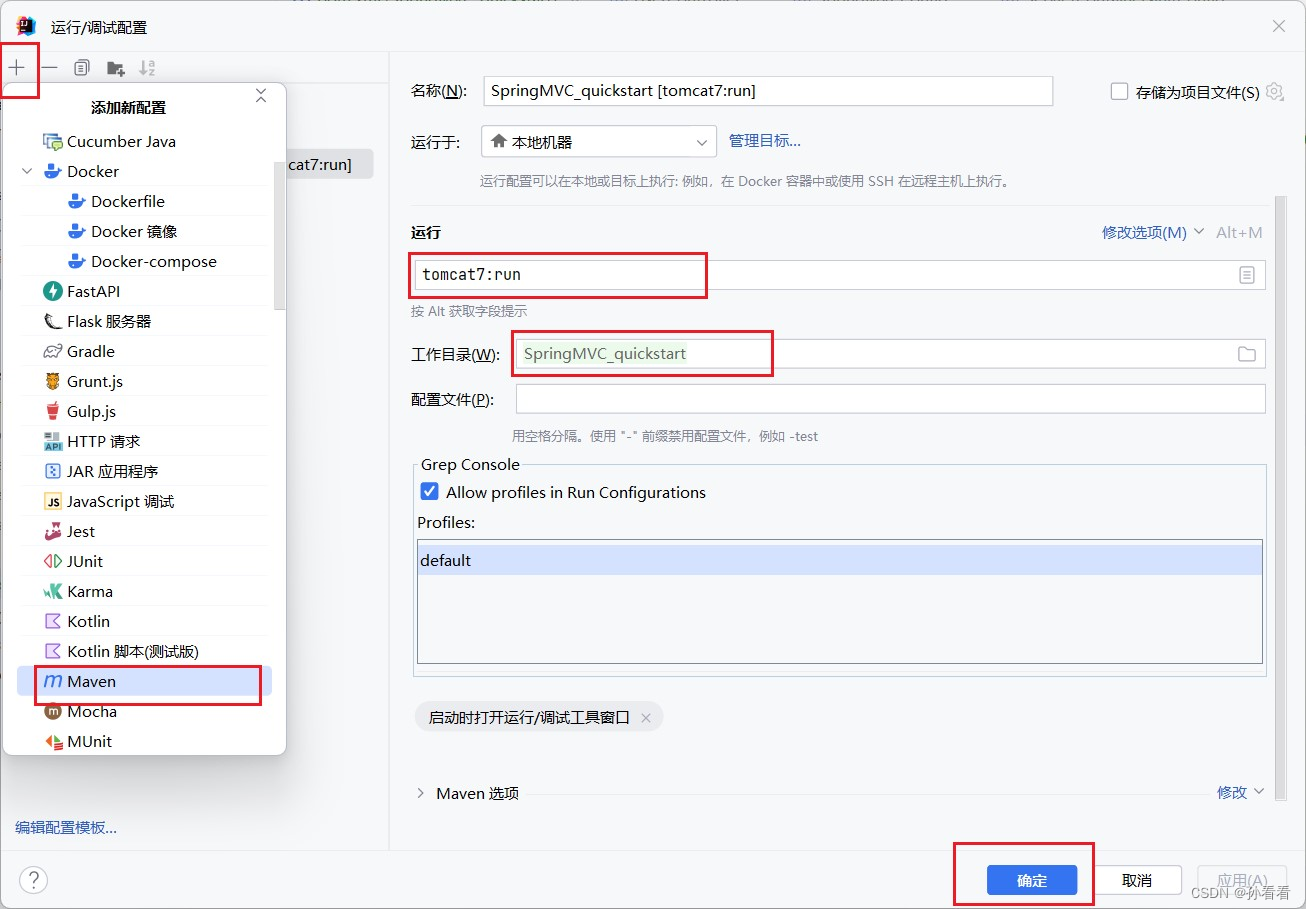
Task: Click the HTTP 请求 API icon
Action: pos(53,441)
